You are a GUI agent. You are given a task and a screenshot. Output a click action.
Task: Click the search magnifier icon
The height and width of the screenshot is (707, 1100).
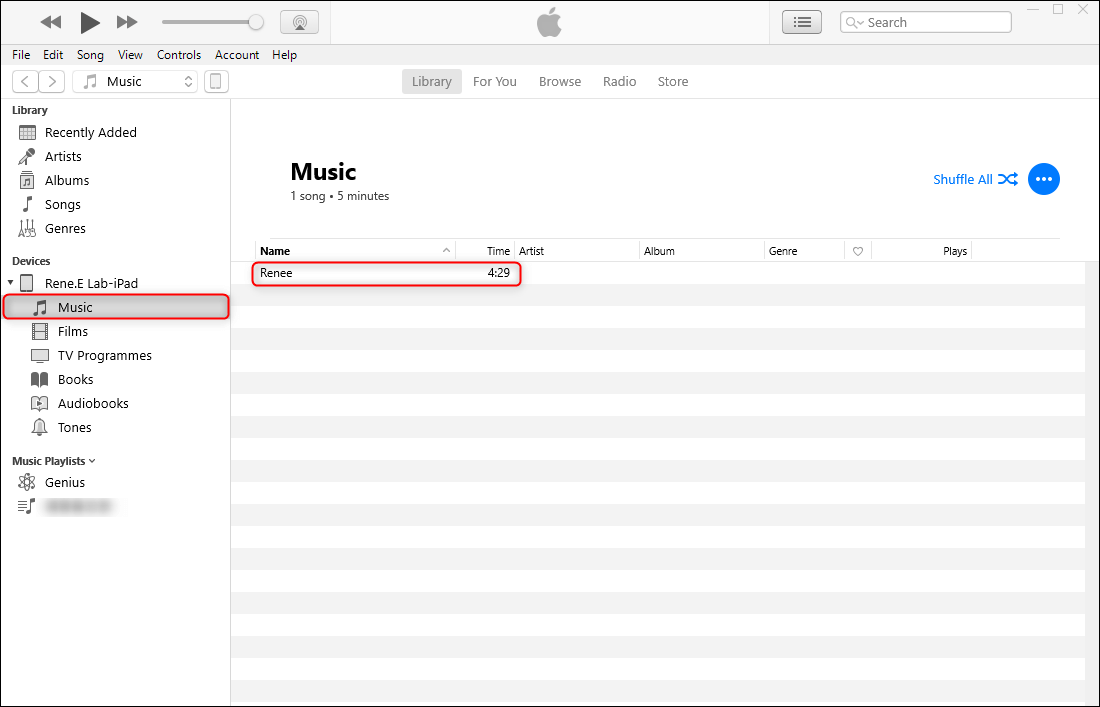pos(854,22)
